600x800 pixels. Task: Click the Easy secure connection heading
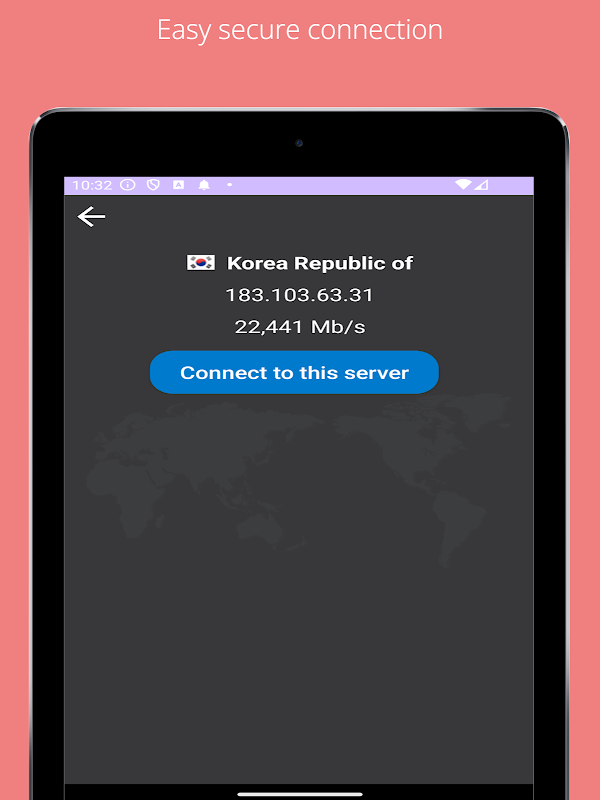tap(299, 30)
